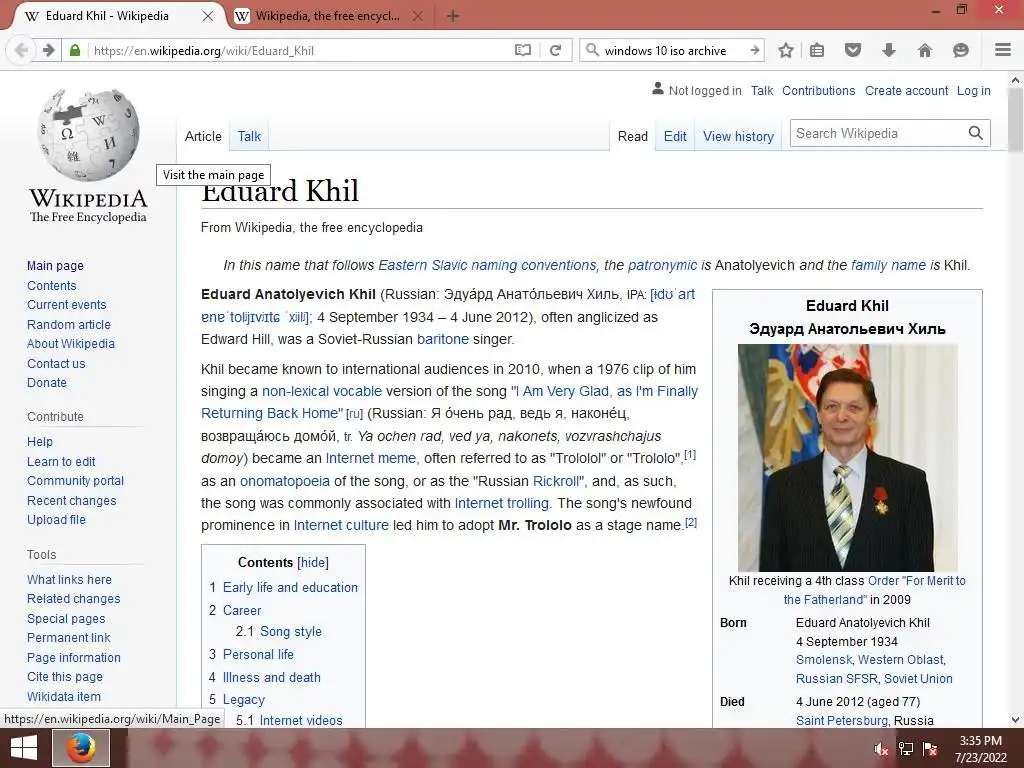Screen dimensions: 1024x768
Task: Open Cite this page link
Action: (x=65, y=677)
